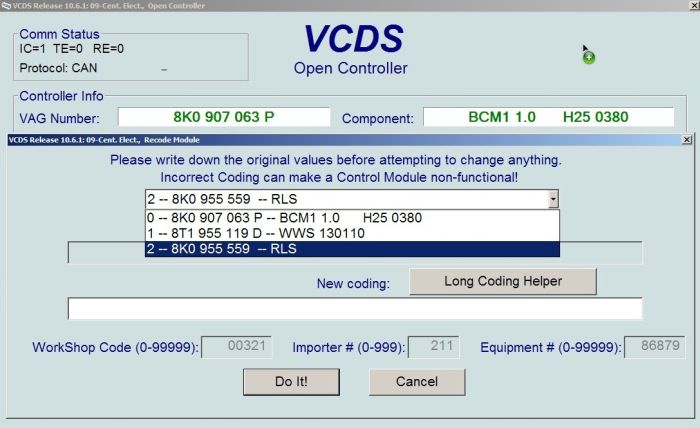Select module 1 -- 8T1 955 119 D WWS
700x428 pixels.
click(x=352, y=233)
